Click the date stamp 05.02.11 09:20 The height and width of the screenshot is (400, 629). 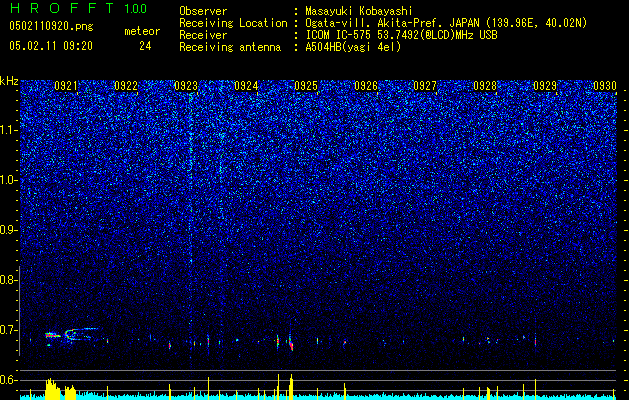tap(51, 46)
